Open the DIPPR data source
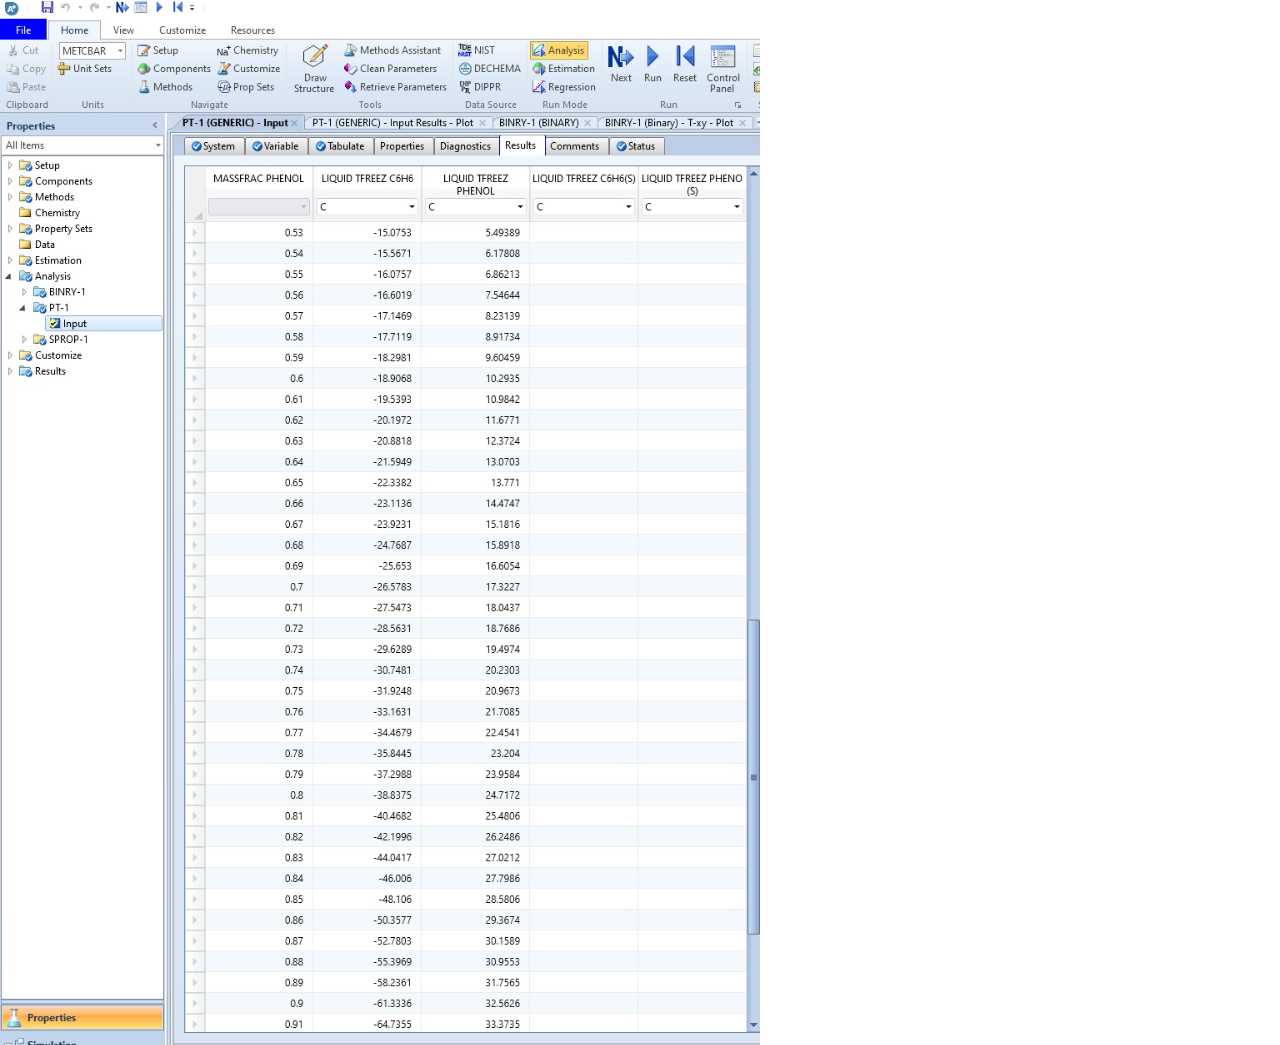 tap(480, 87)
